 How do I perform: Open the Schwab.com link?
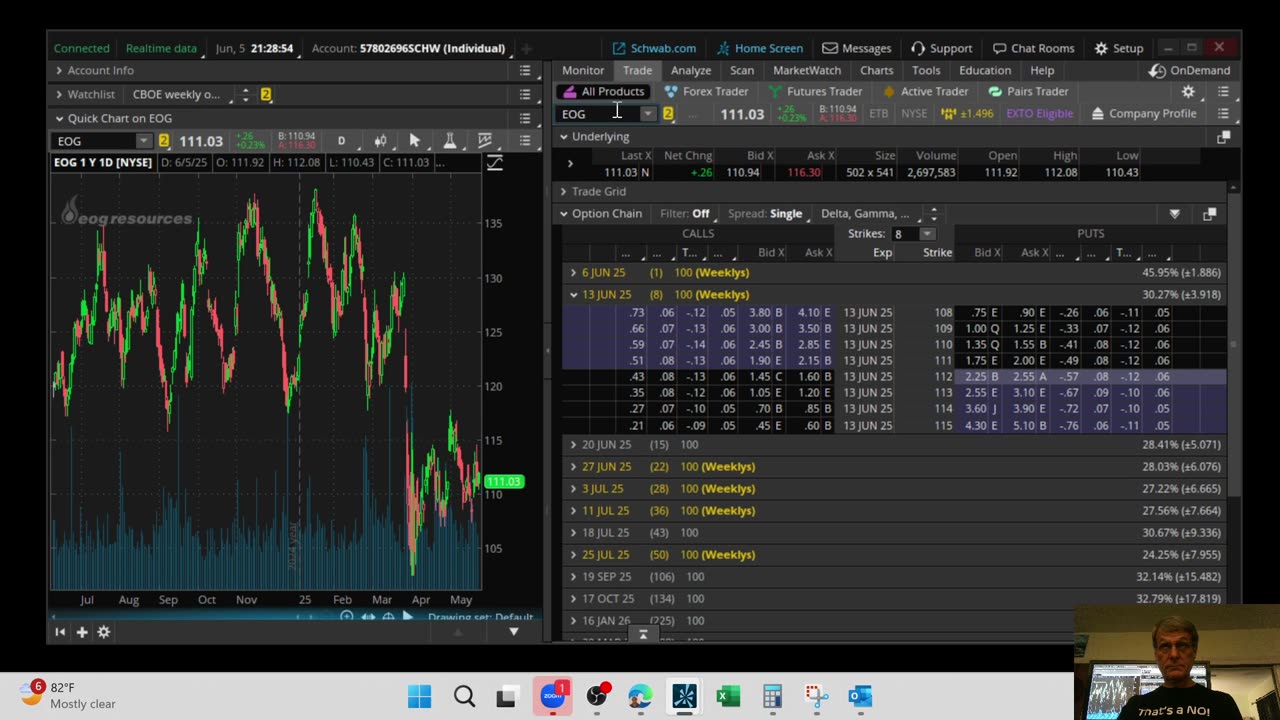654,48
